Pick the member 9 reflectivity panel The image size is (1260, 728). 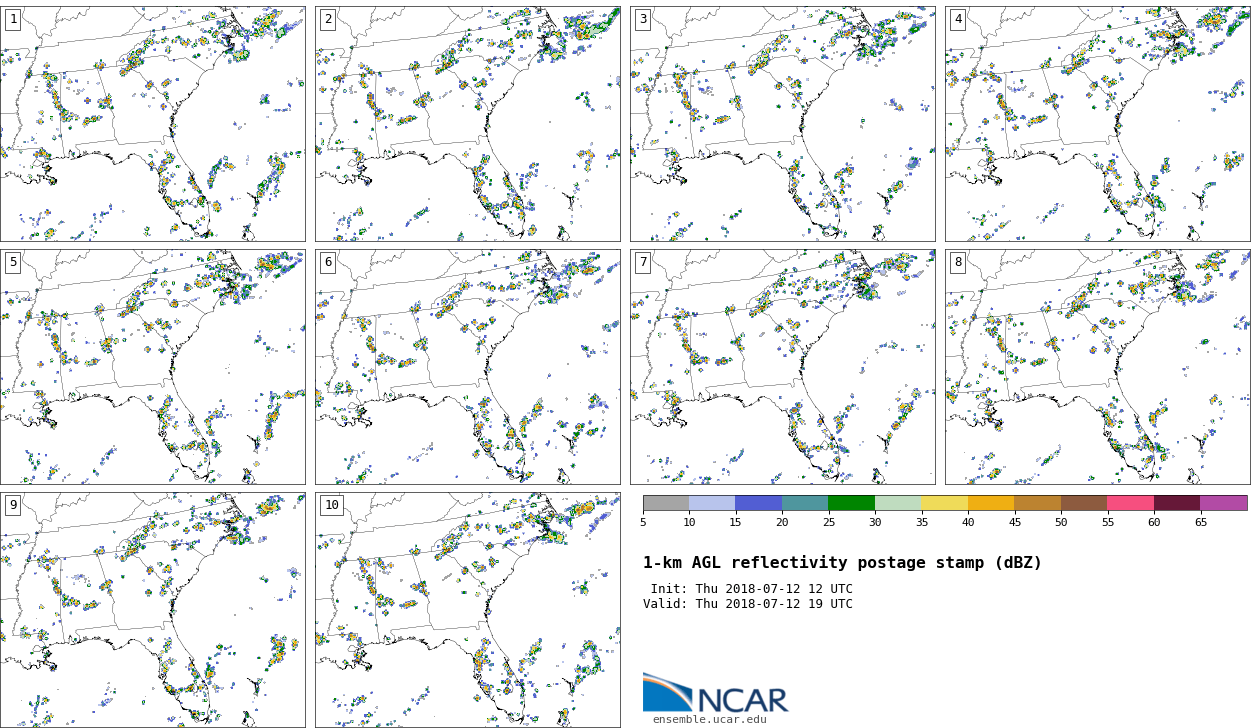(x=153, y=610)
